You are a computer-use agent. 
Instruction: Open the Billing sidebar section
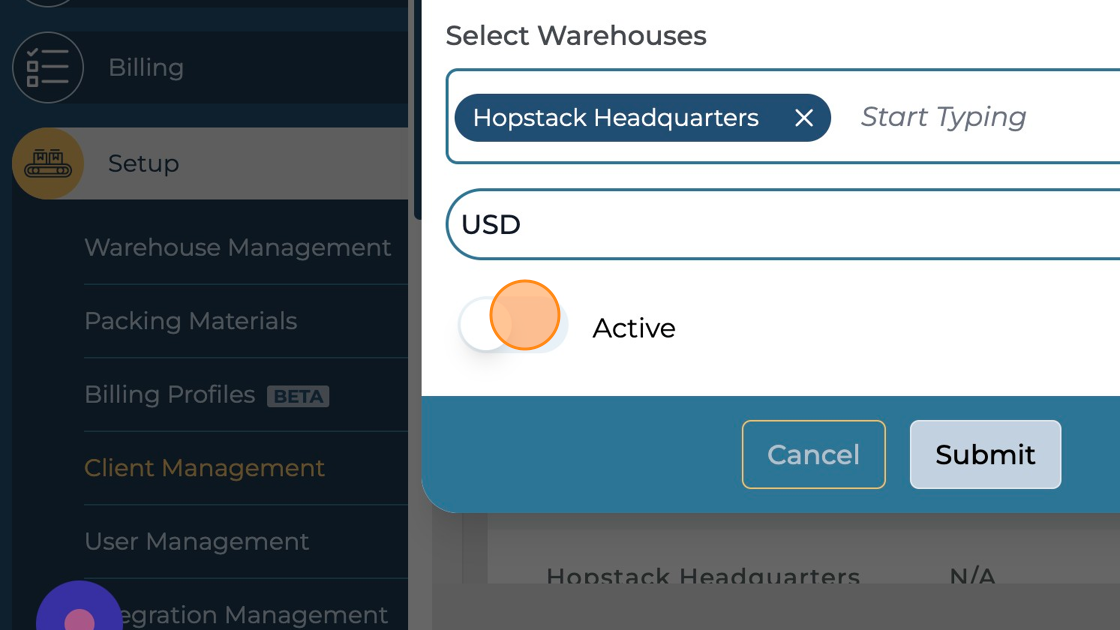click(146, 68)
